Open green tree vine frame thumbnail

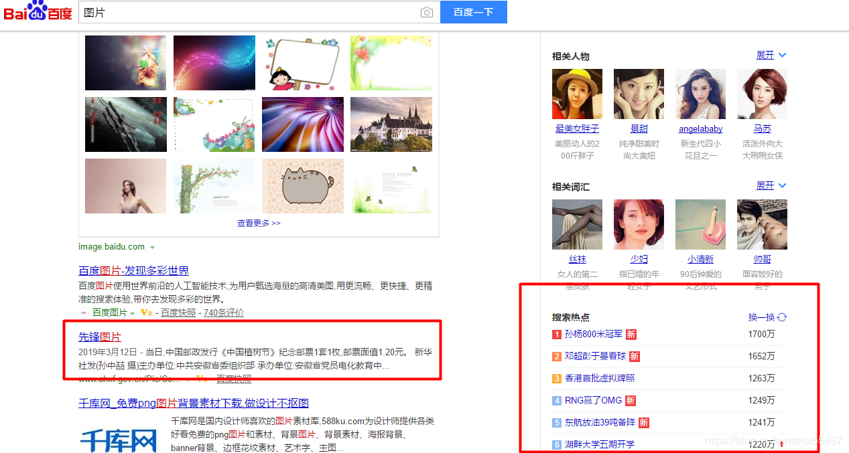click(x=214, y=186)
